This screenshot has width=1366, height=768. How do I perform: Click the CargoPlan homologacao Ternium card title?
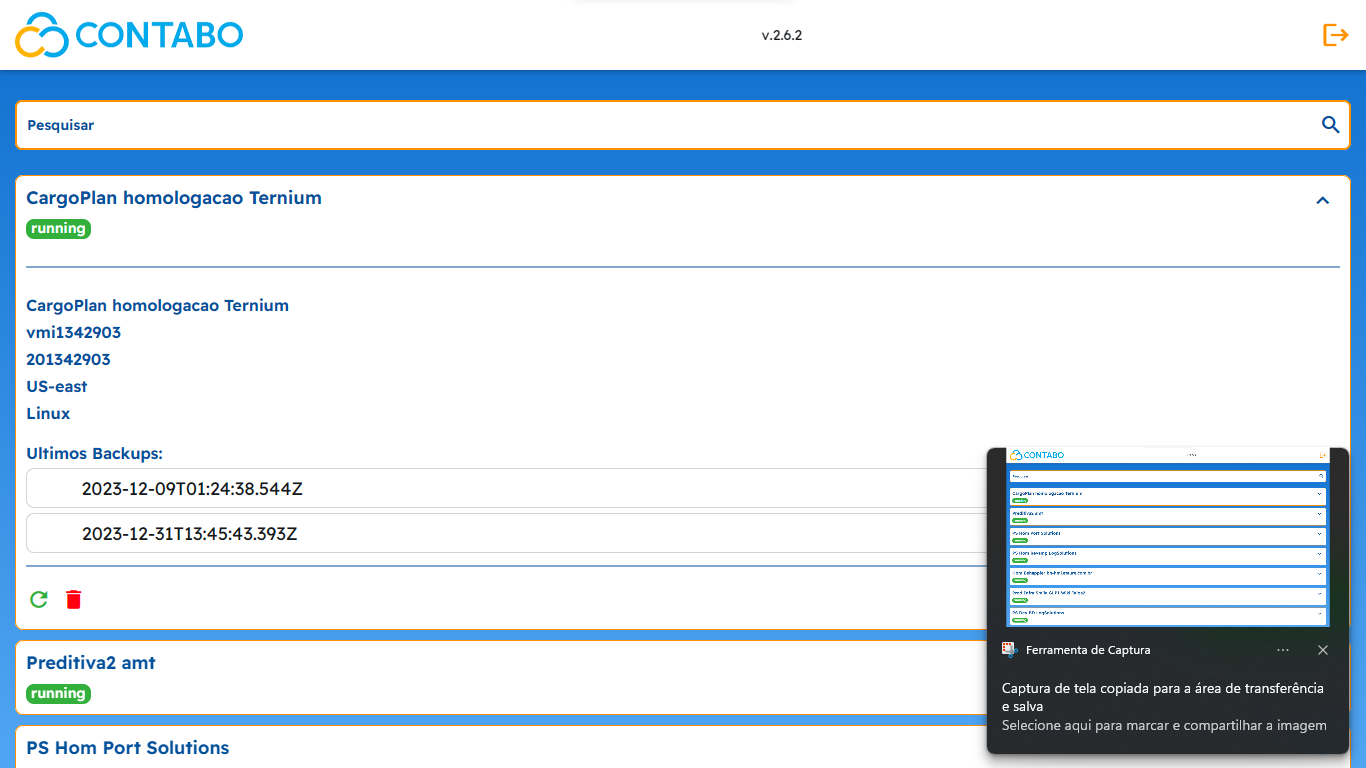coord(174,198)
